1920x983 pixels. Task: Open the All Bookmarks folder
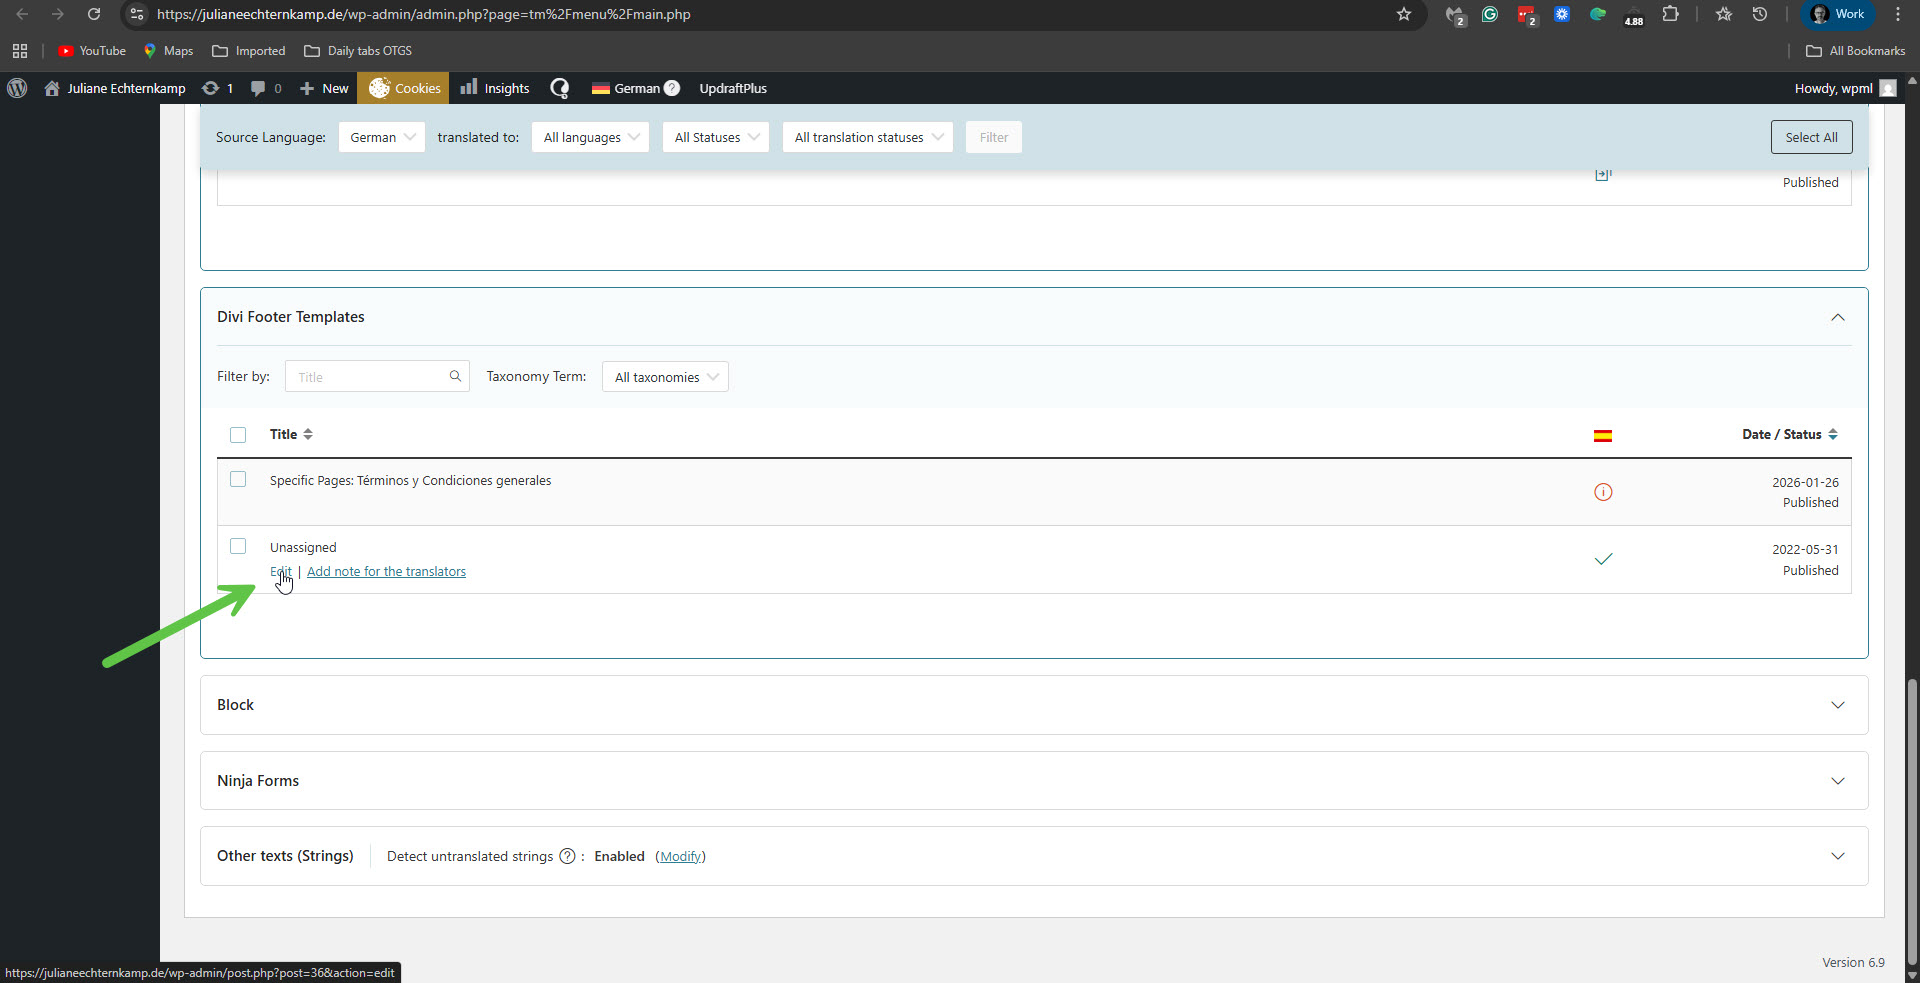pos(1856,51)
